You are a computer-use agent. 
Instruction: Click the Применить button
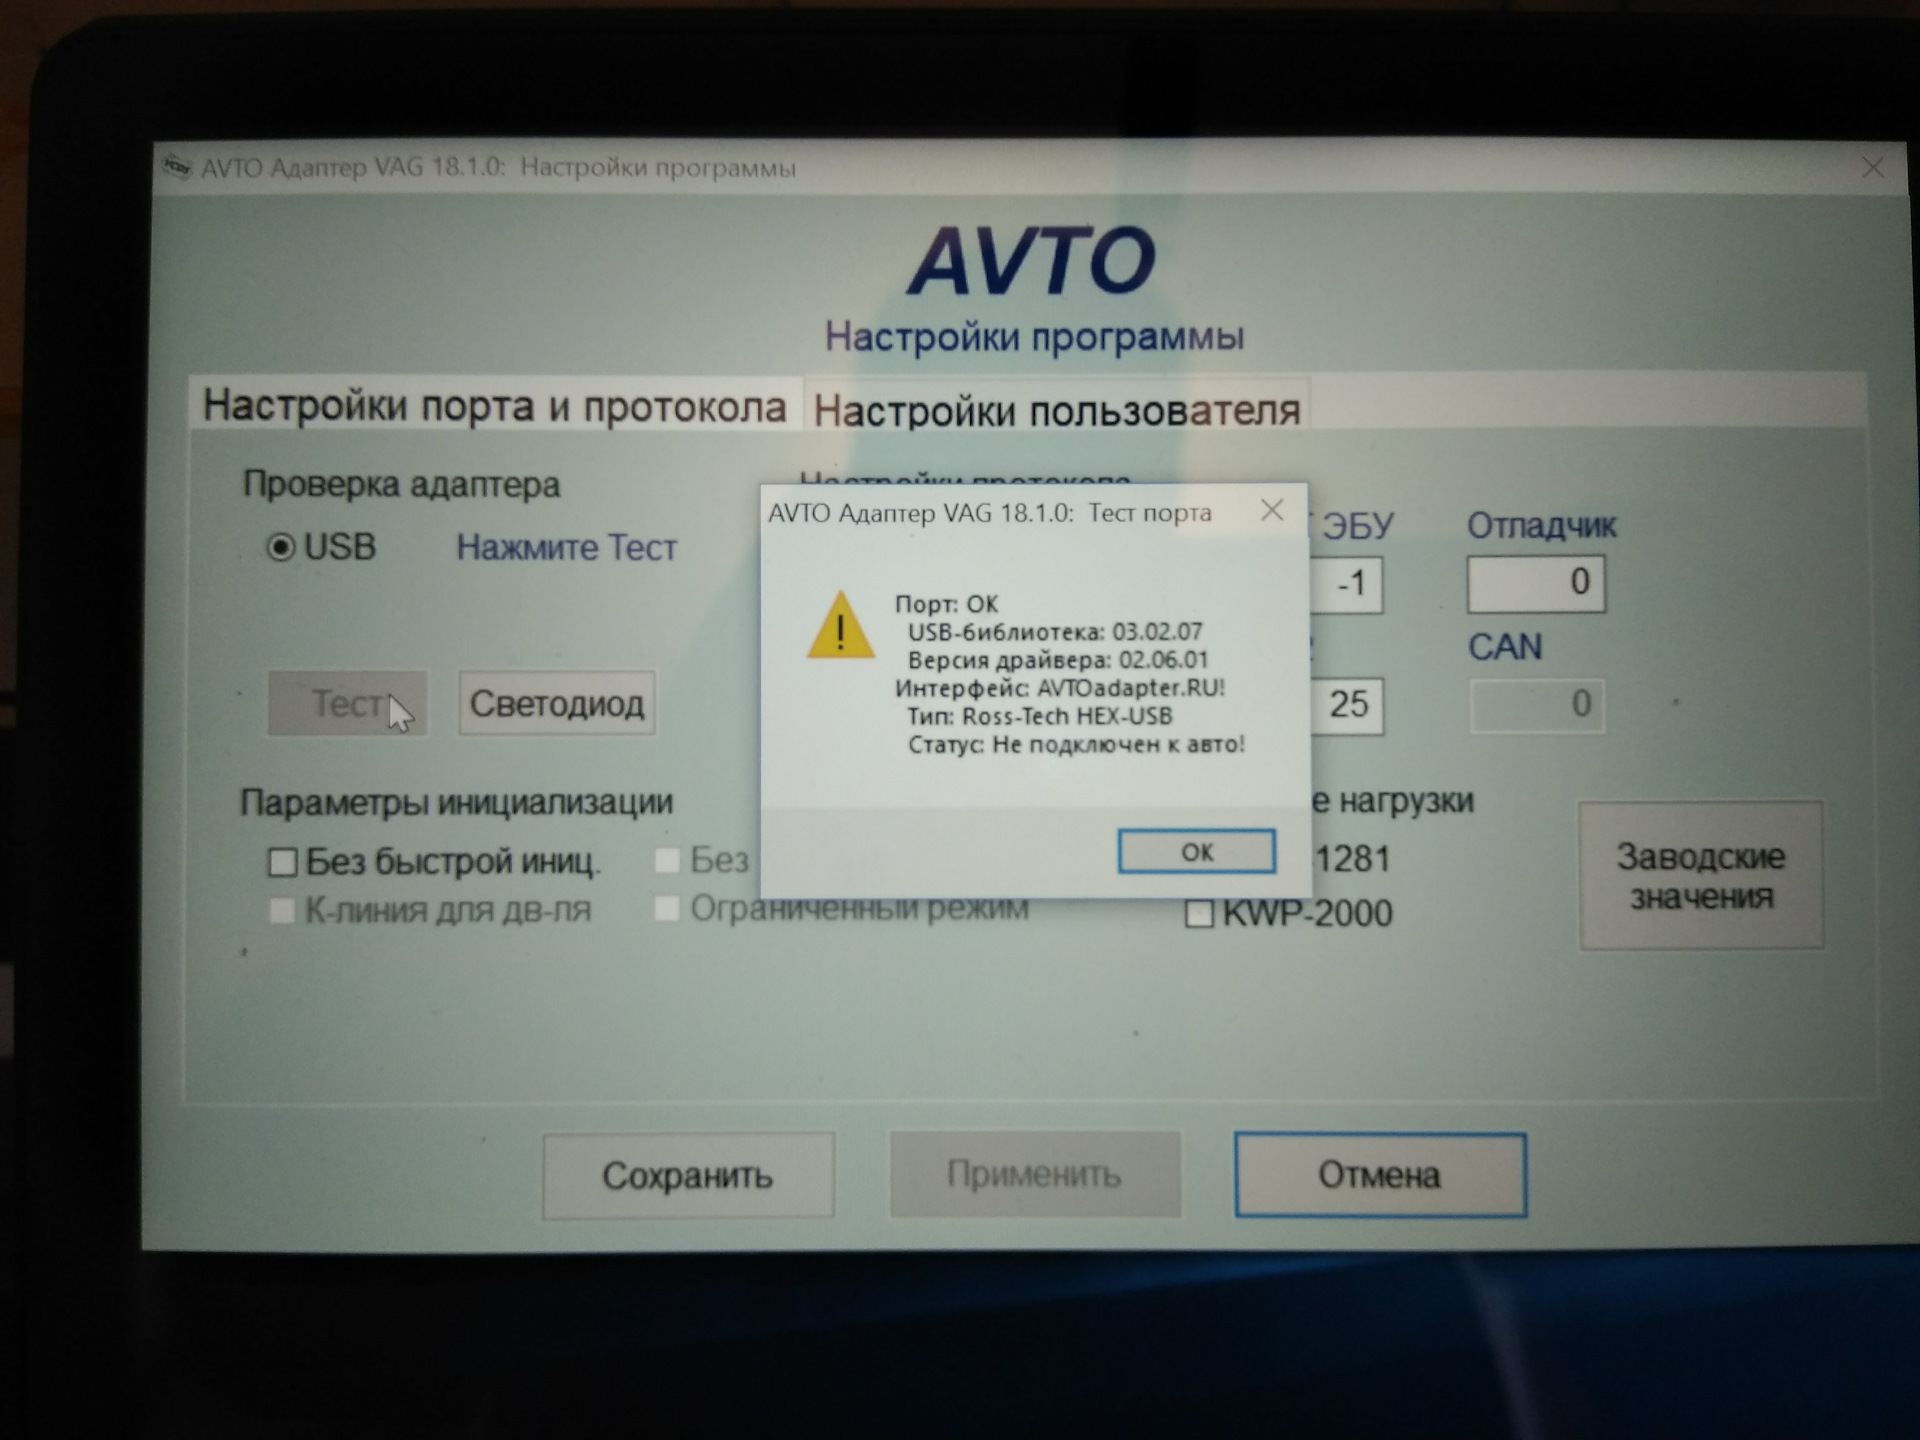[x=1035, y=1174]
